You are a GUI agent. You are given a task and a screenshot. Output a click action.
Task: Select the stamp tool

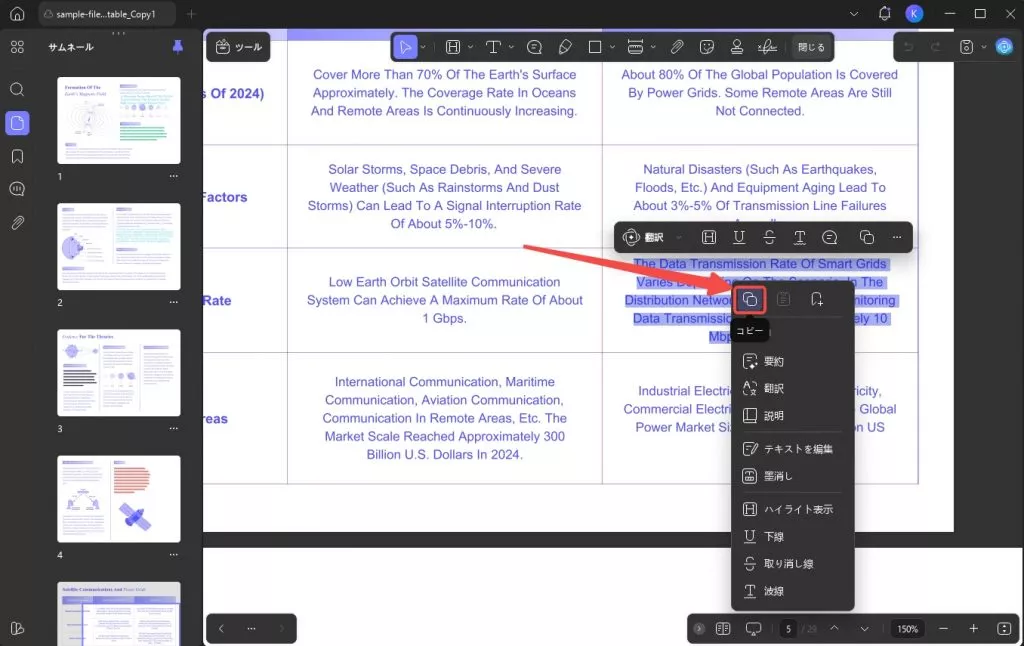point(737,47)
